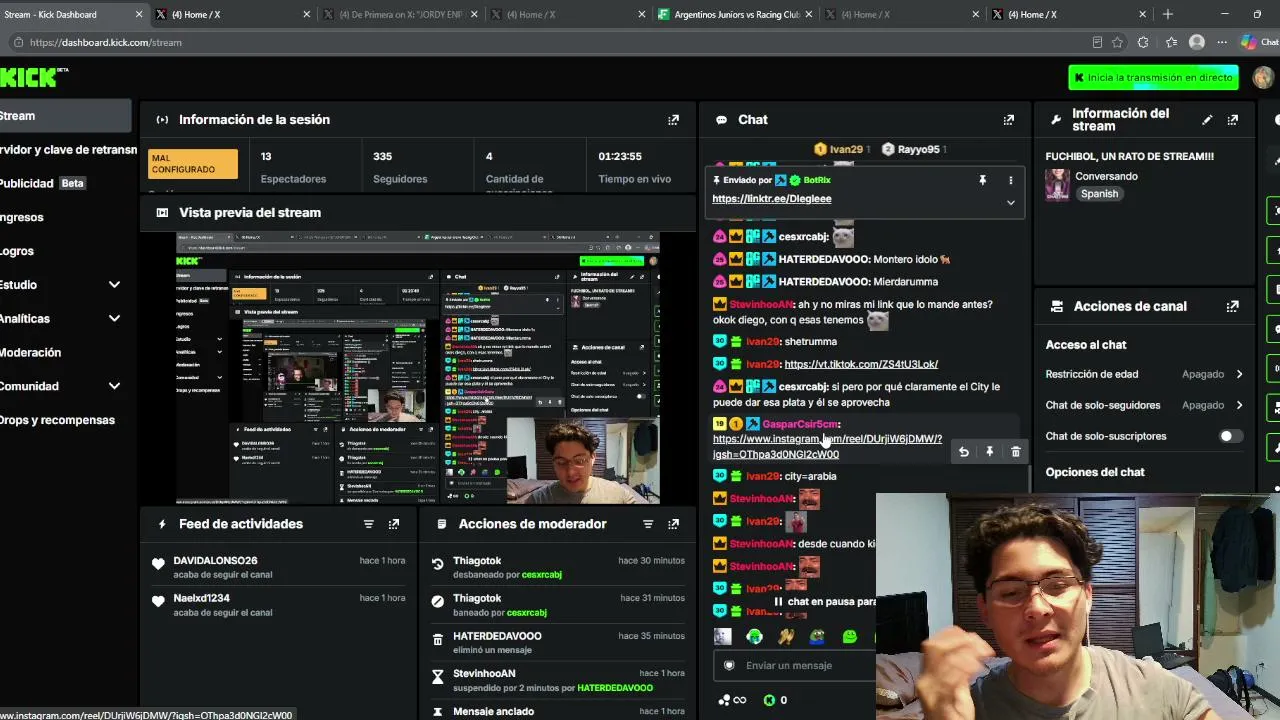Image resolution: width=1280 pixels, height=720 pixels.
Task: Expand the Estudio sidebar section
Action: (x=114, y=285)
